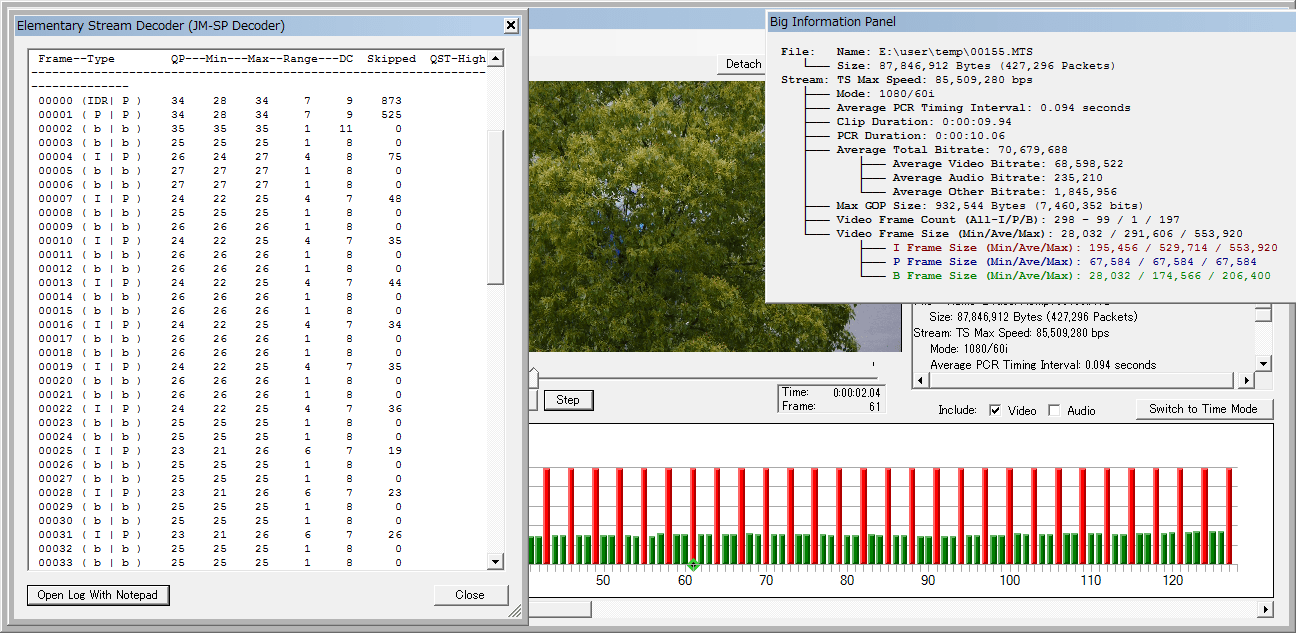This screenshot has height=633, width=1296.
Task: Click the frame chart horizontal scrollbar thumb
Action: pyautogui.click(x=560, y=609)
